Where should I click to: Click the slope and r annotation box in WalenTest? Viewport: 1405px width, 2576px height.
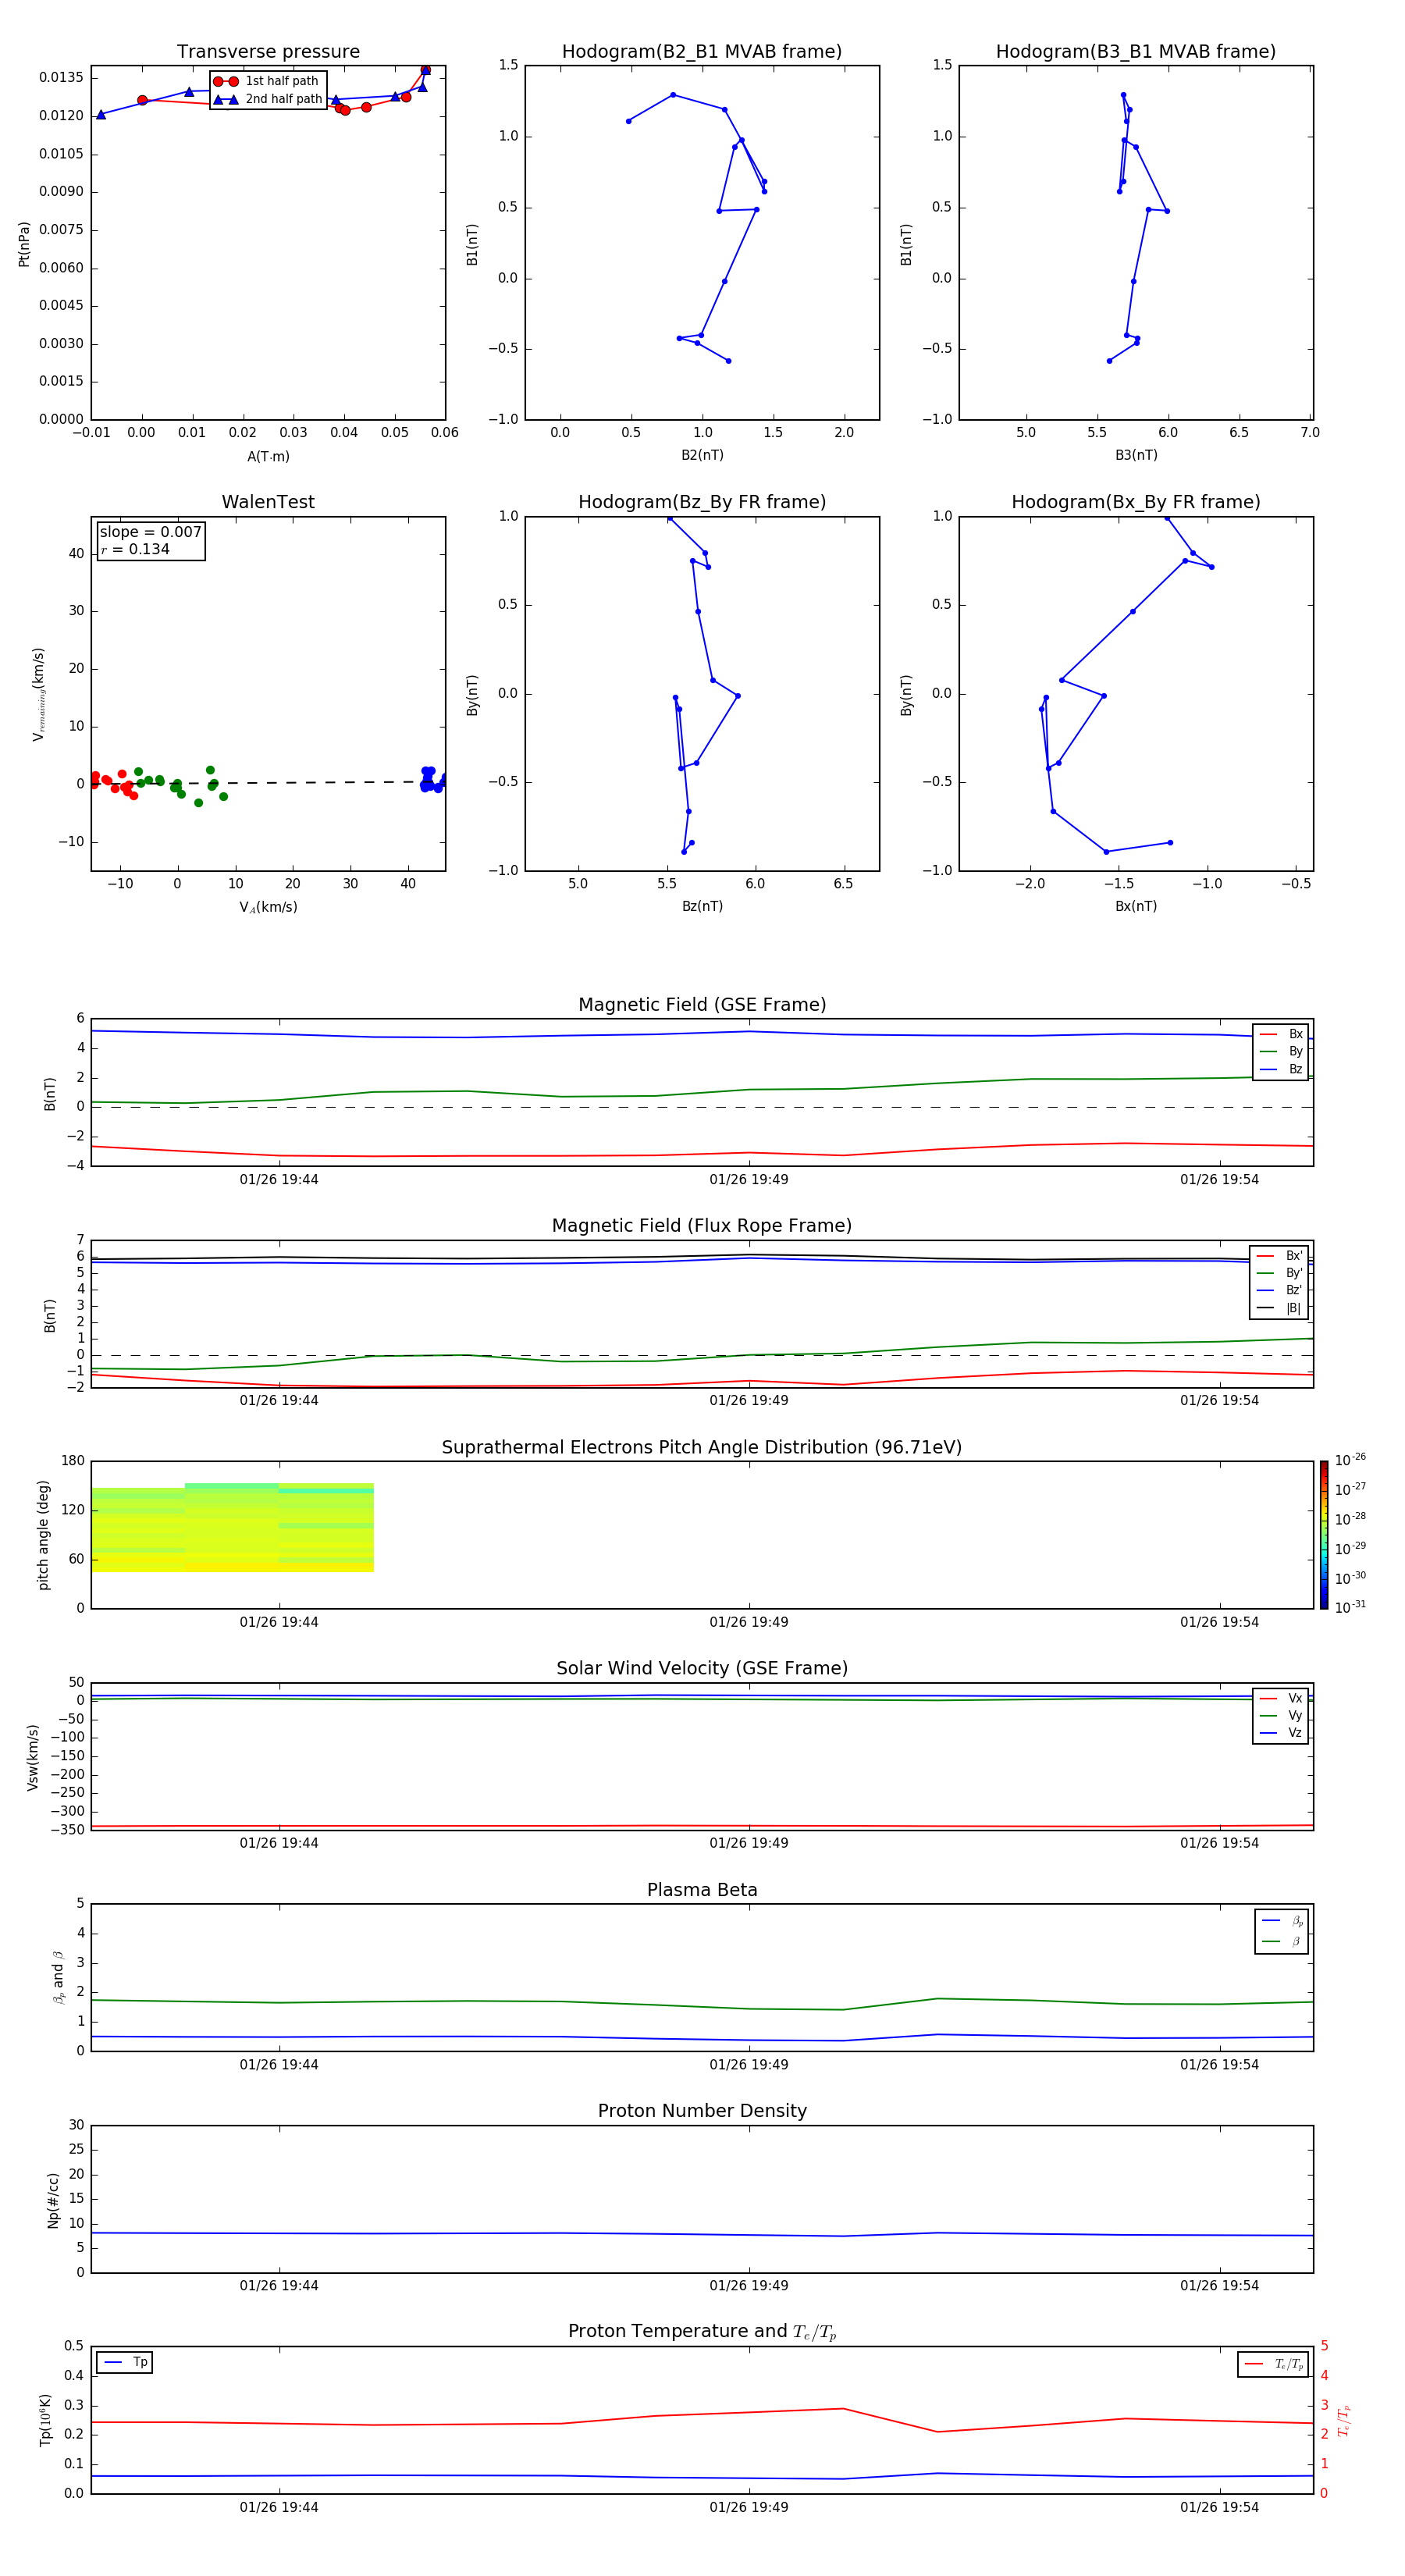(x=151, y=540)
